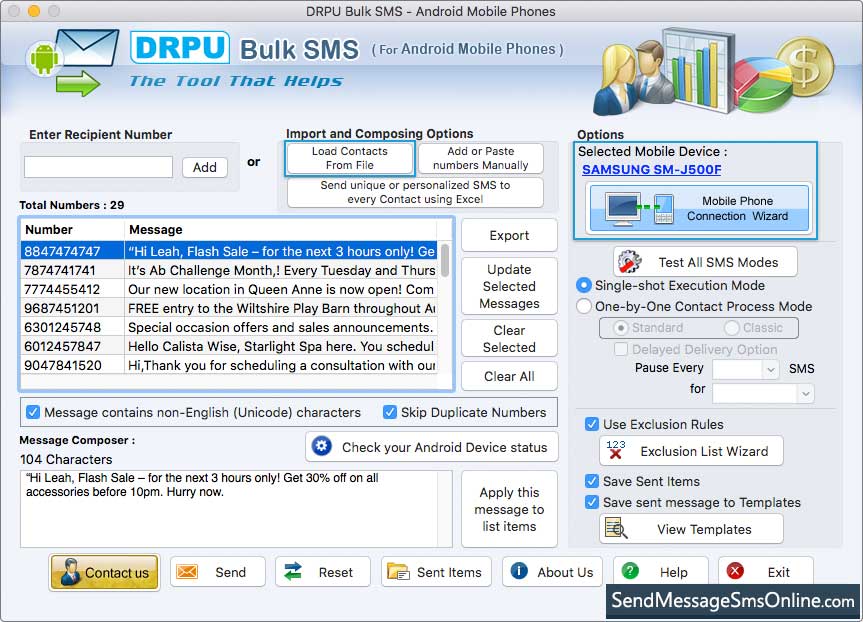Screen dimensions: 863x622
Task: Click the Number column header
Action: point(72,230)
